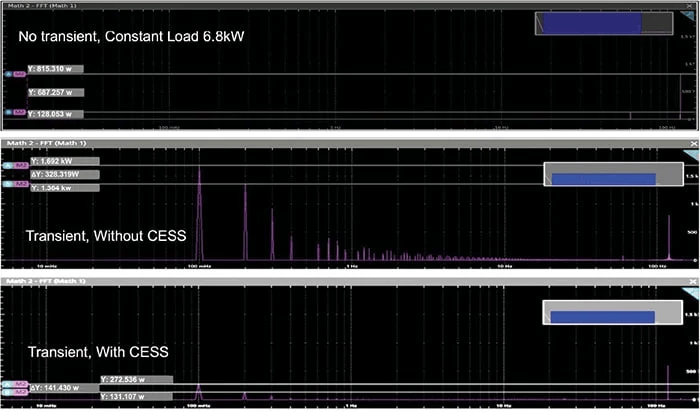
Task: Select the Y: 815.310 W cursor readout
Action: click(55, 70)
